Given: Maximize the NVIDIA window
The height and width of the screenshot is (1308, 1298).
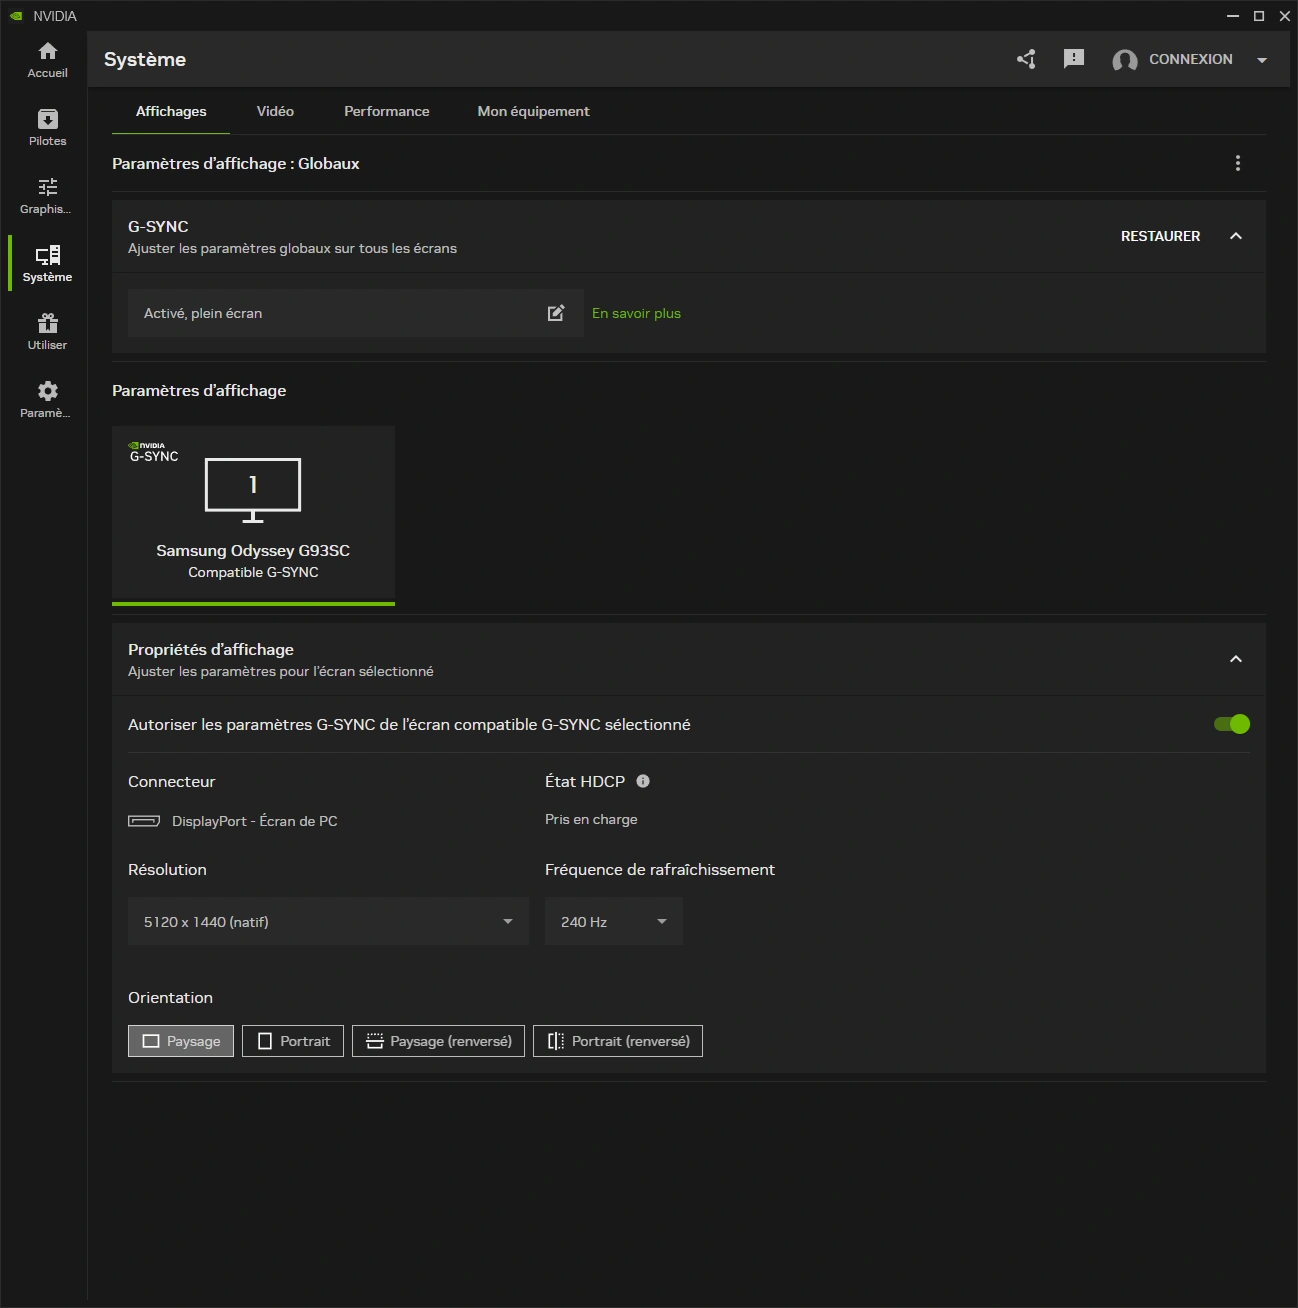Looking at the screenshot, I should [1259, 16].
